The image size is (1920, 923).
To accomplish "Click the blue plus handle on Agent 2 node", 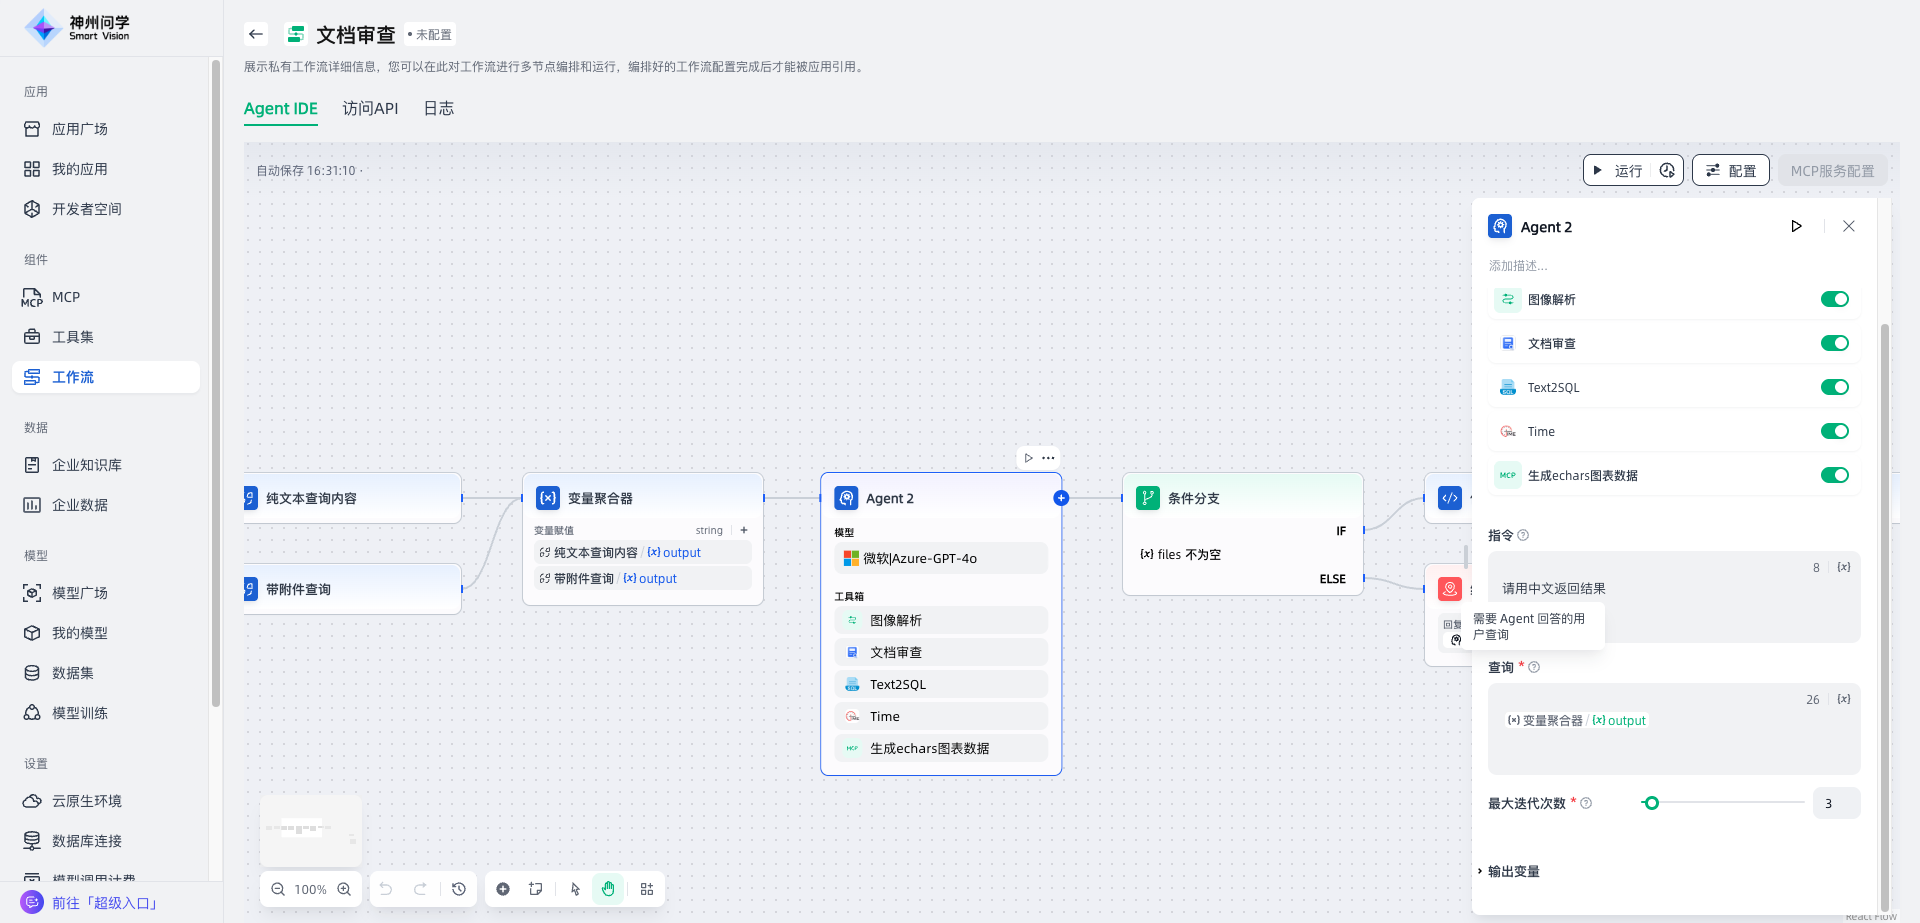I will (x=1061, y=498).
